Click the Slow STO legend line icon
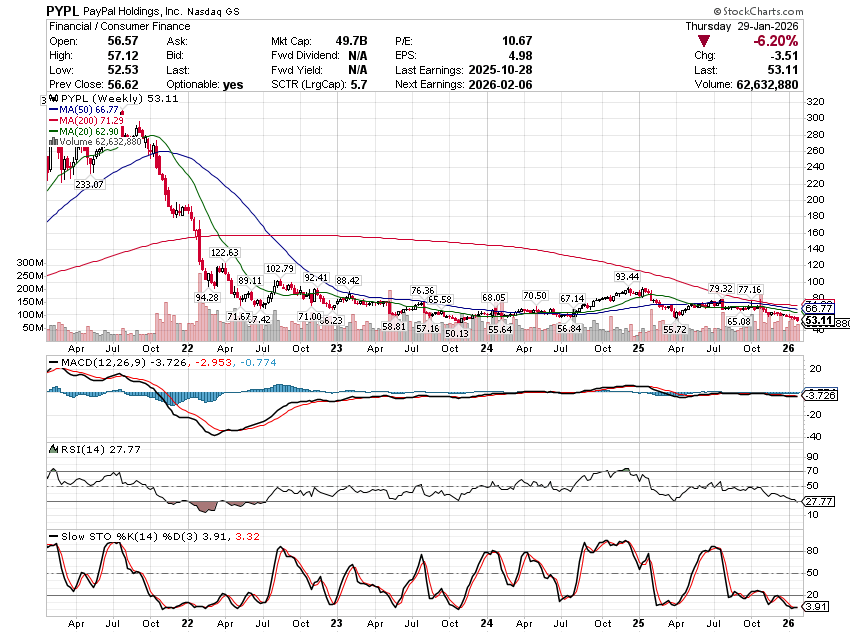The height and width of the screenshot is (633, 850). [51, 537]
